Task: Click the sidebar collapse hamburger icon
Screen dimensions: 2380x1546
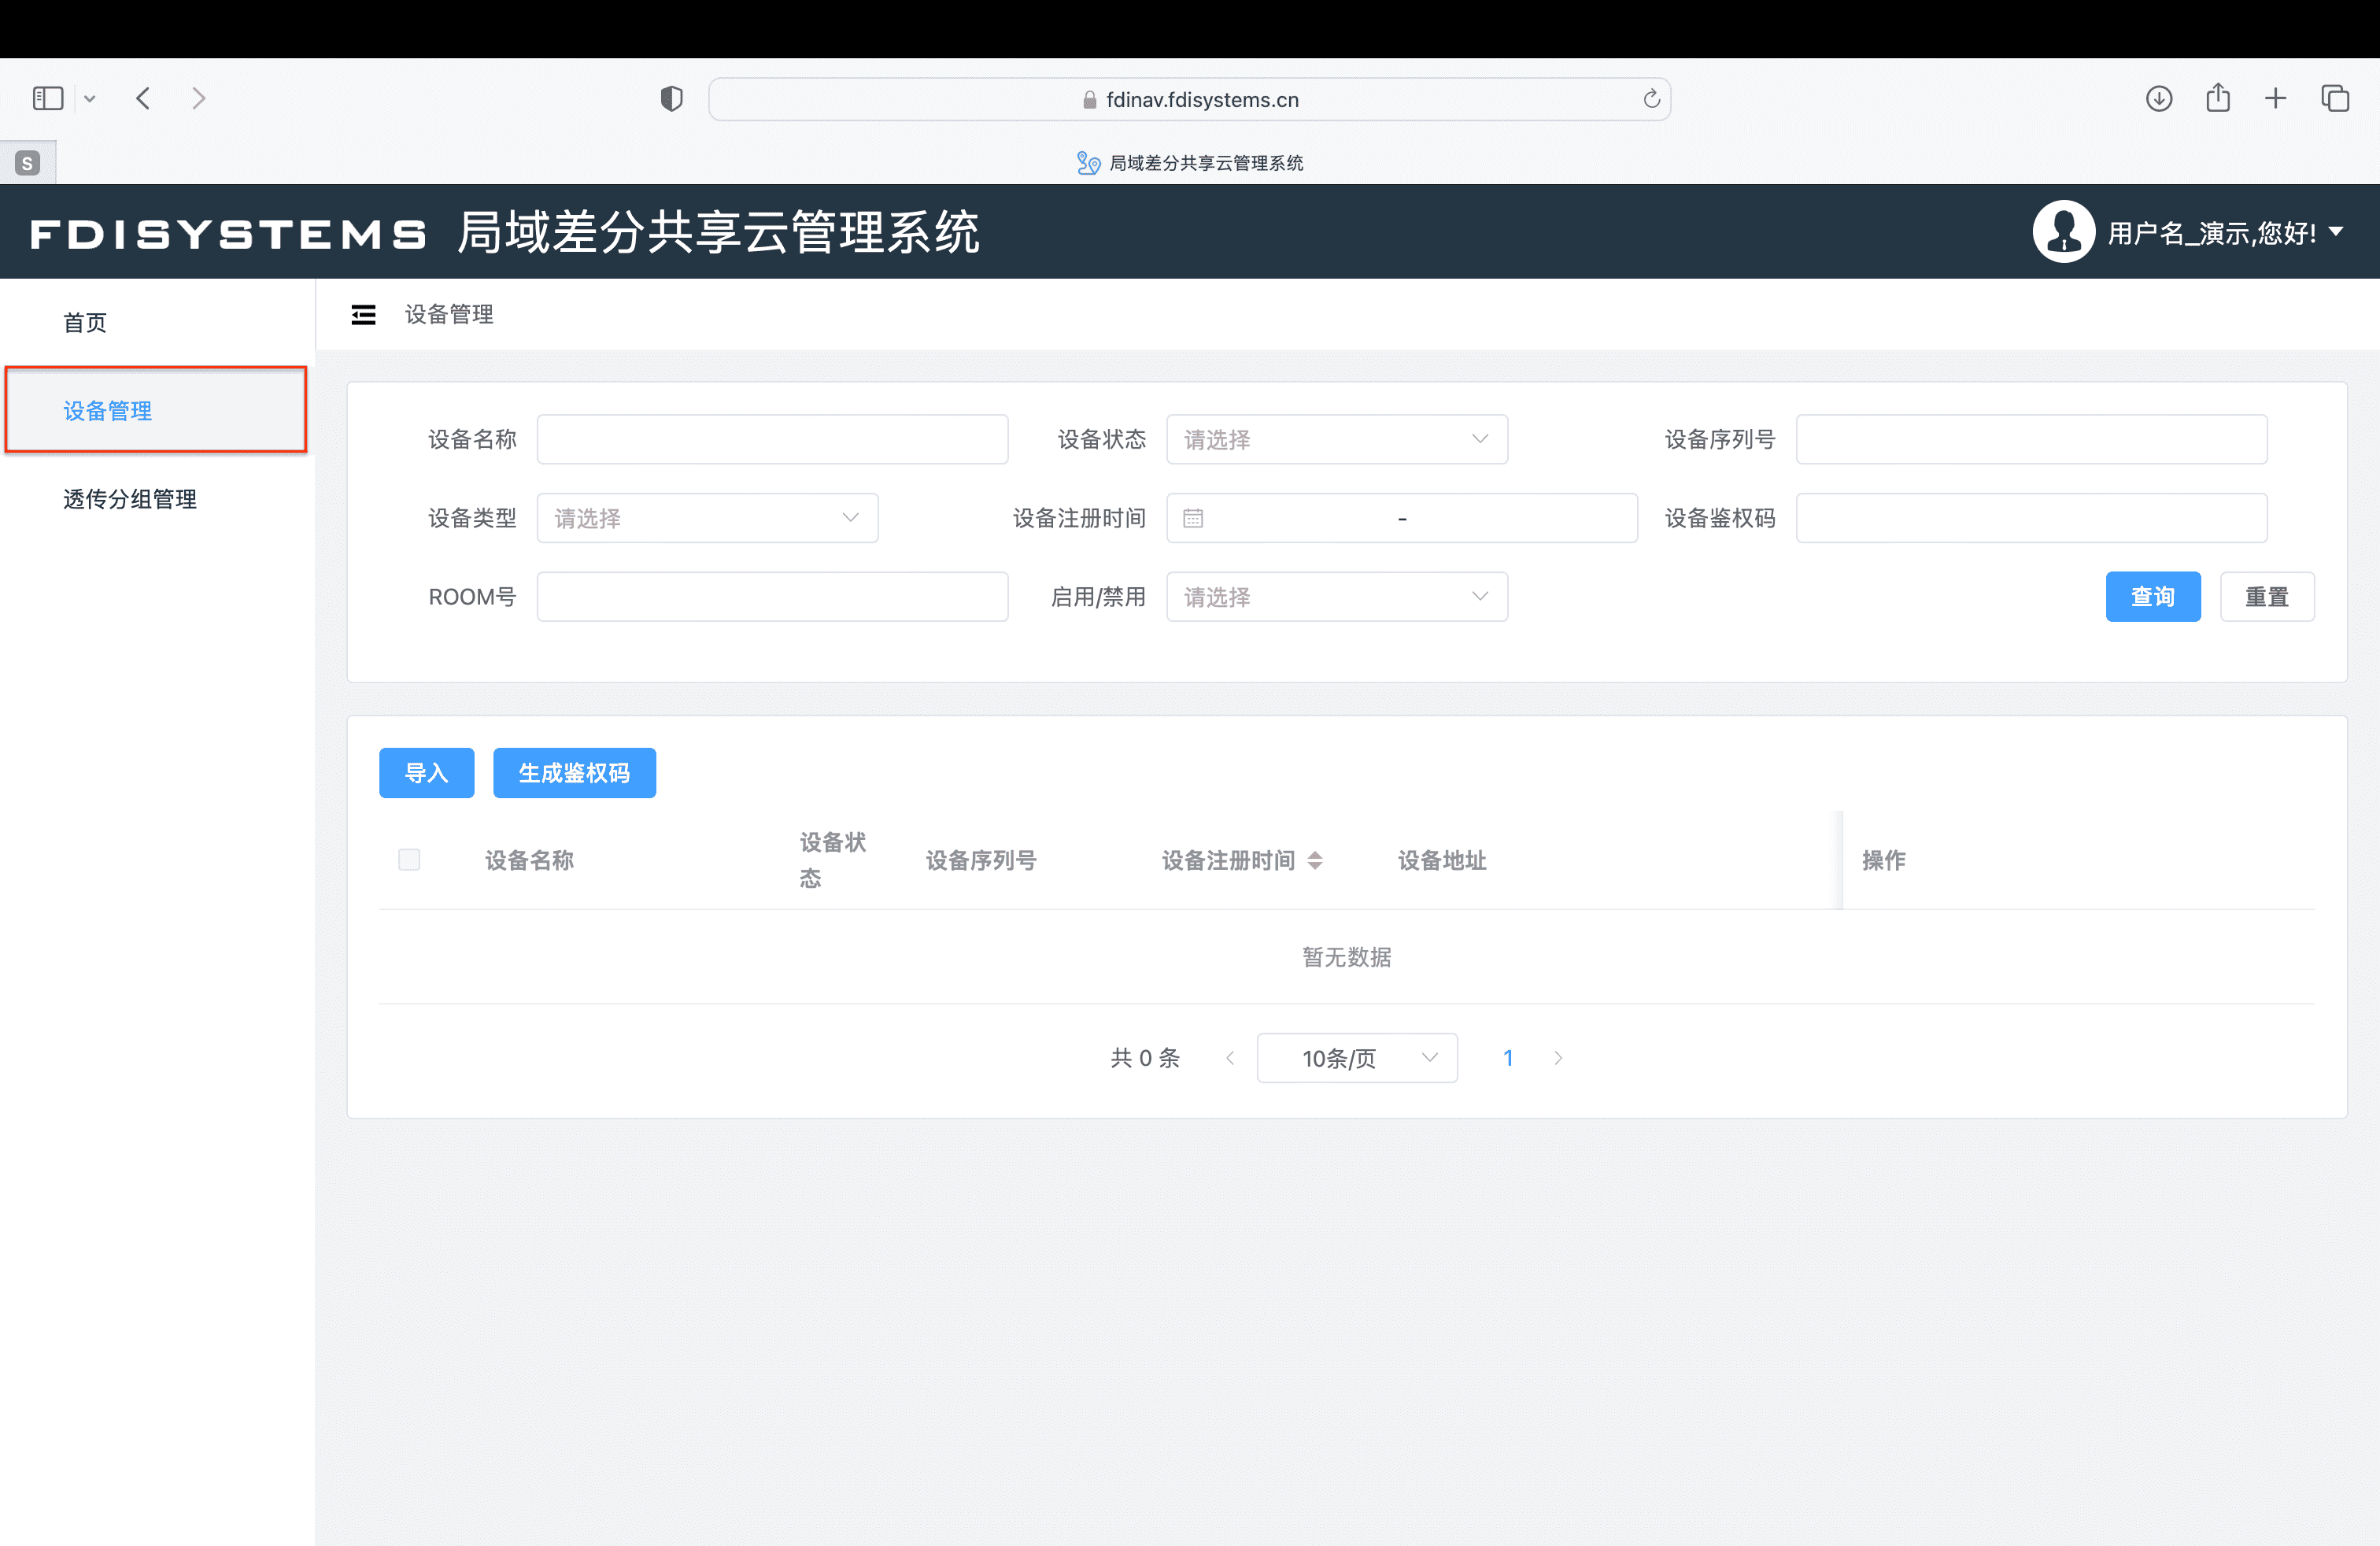Action: click(363, 315)
